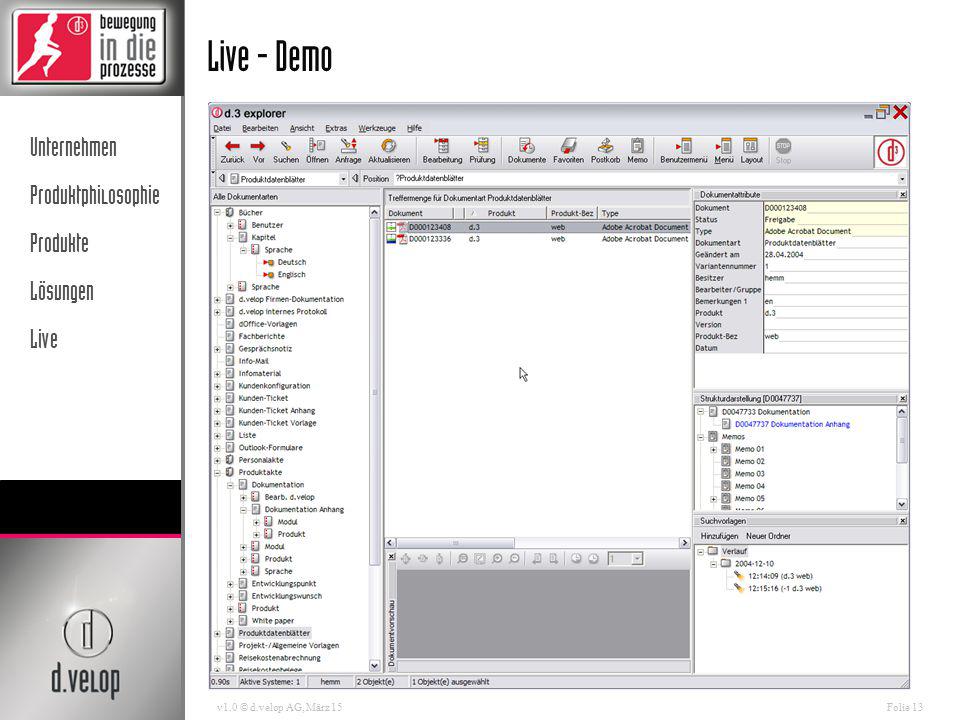The height and width of the screenshot is (720, 960).
Task: Close the Strukturdarstellung panel
Action: (x=902, y=399)
